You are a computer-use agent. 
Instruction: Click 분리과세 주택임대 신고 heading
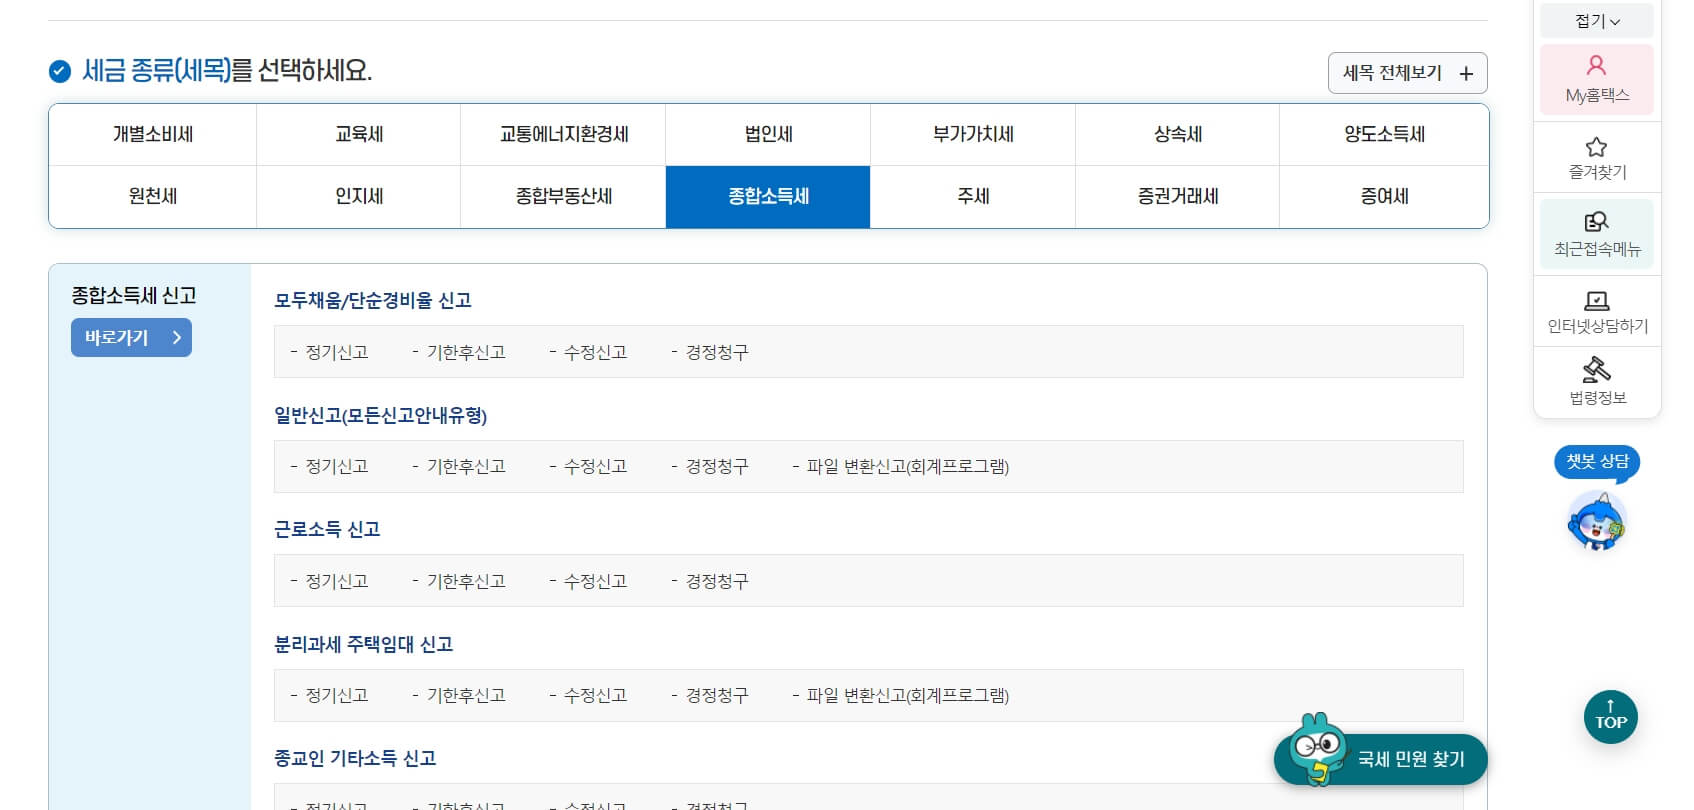364,644
